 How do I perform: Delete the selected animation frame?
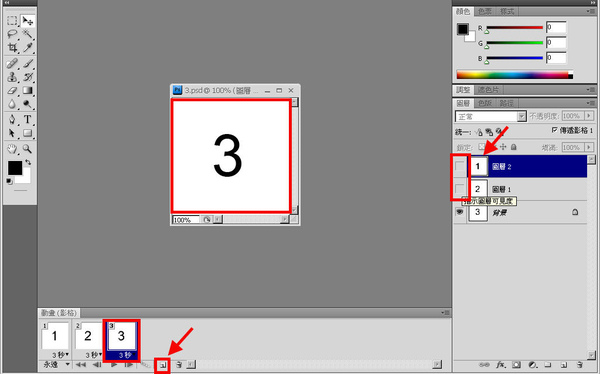(x=178, y=365)
